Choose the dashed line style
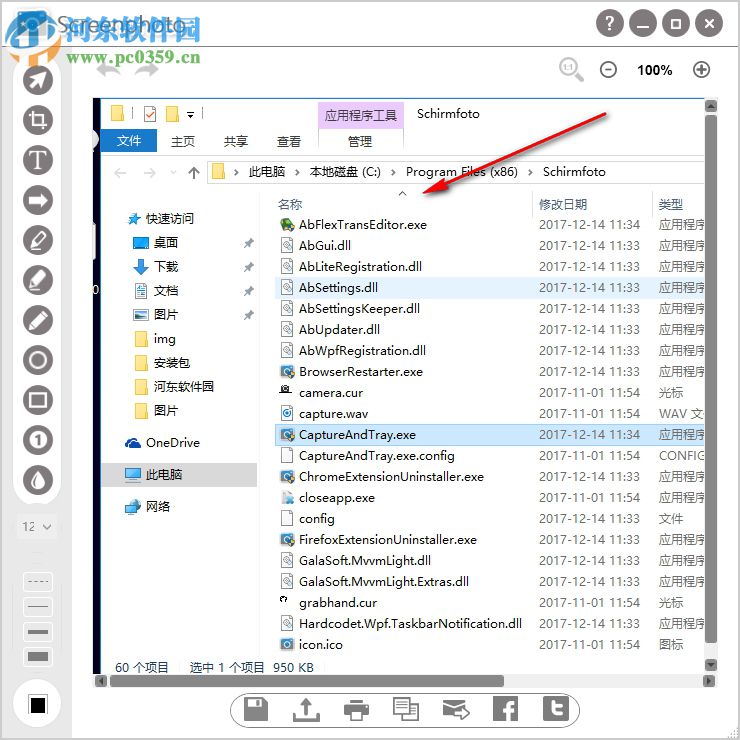Screen dimensions: 740x740 [38, 581]
